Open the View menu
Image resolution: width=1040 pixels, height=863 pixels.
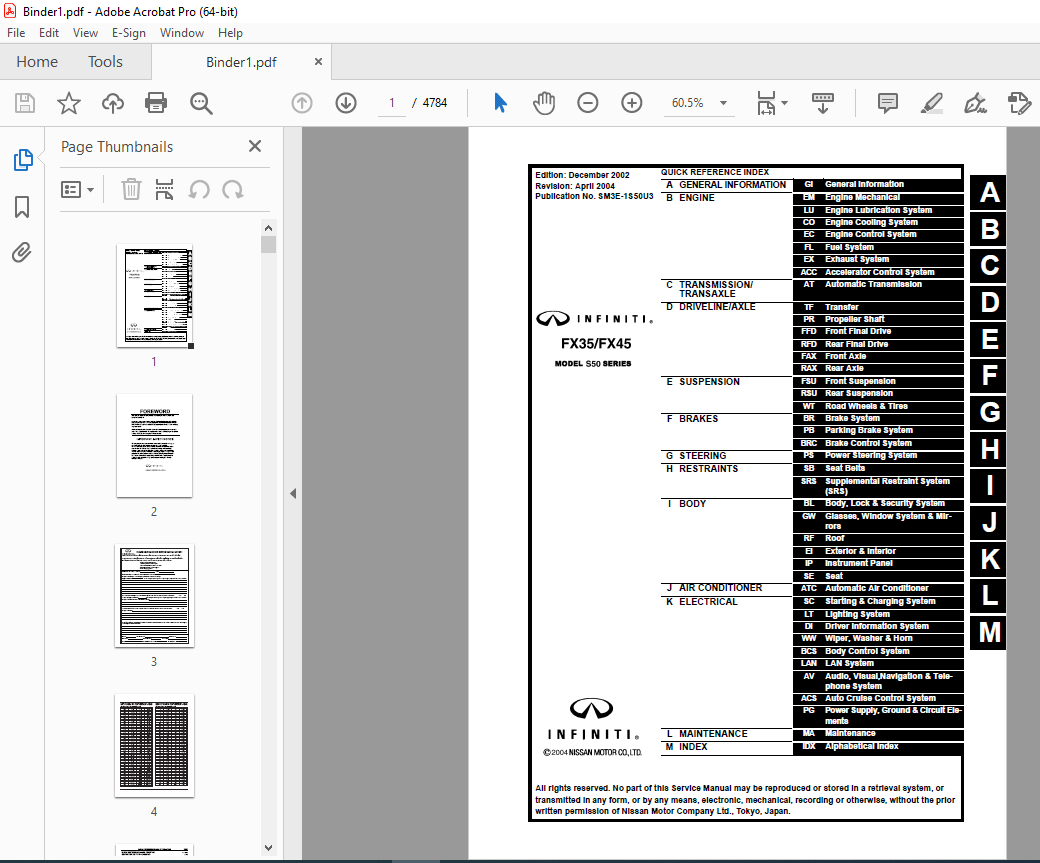[85, 33]
